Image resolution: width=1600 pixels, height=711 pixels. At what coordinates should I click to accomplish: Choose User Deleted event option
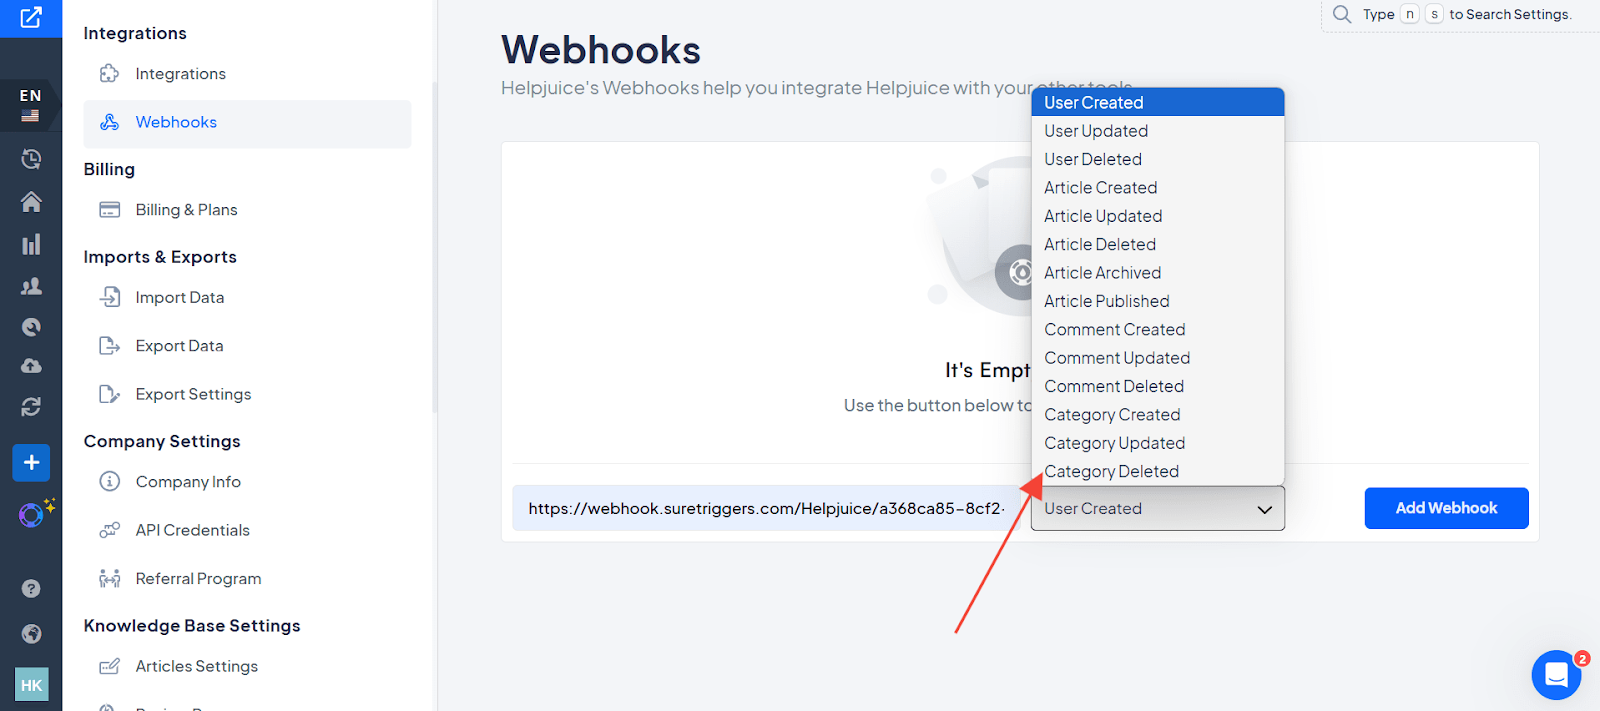[x=1158, y=159]
